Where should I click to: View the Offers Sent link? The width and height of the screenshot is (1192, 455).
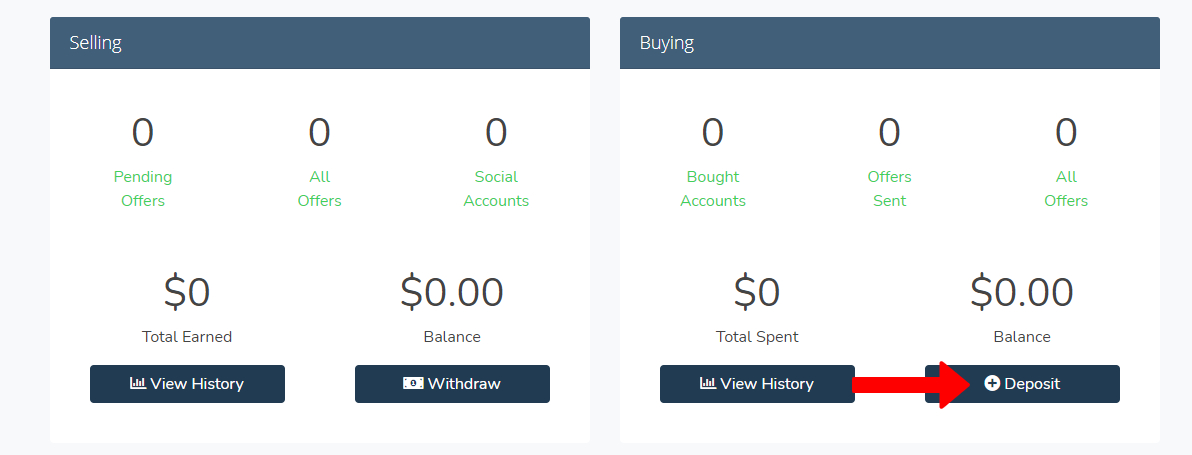889,188
